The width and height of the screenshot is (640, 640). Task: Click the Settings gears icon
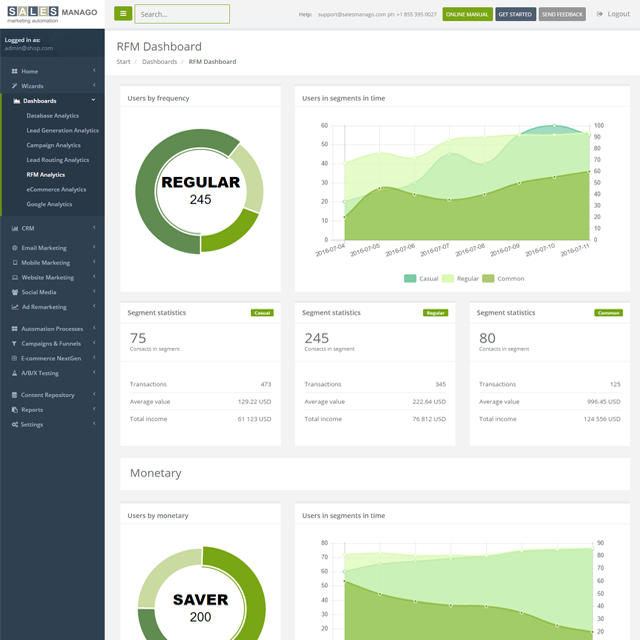[15, 424]
